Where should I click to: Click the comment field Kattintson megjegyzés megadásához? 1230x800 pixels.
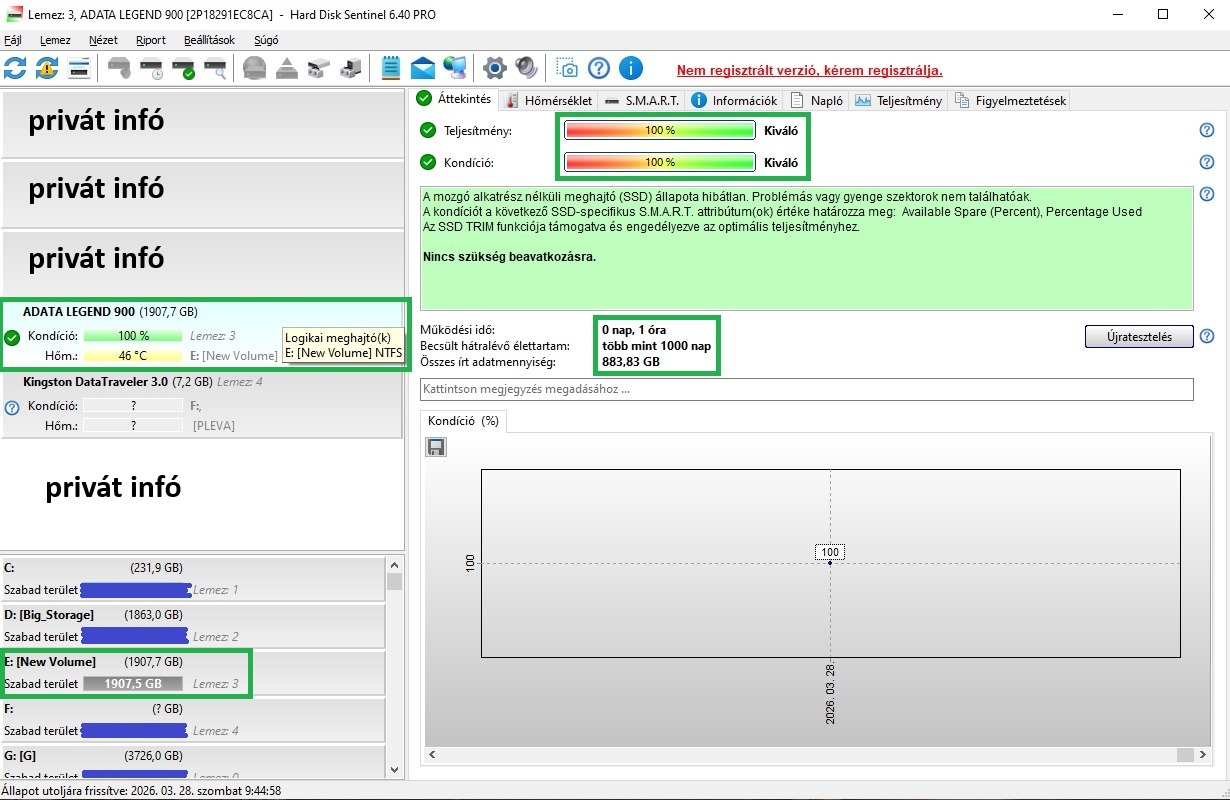807,389
